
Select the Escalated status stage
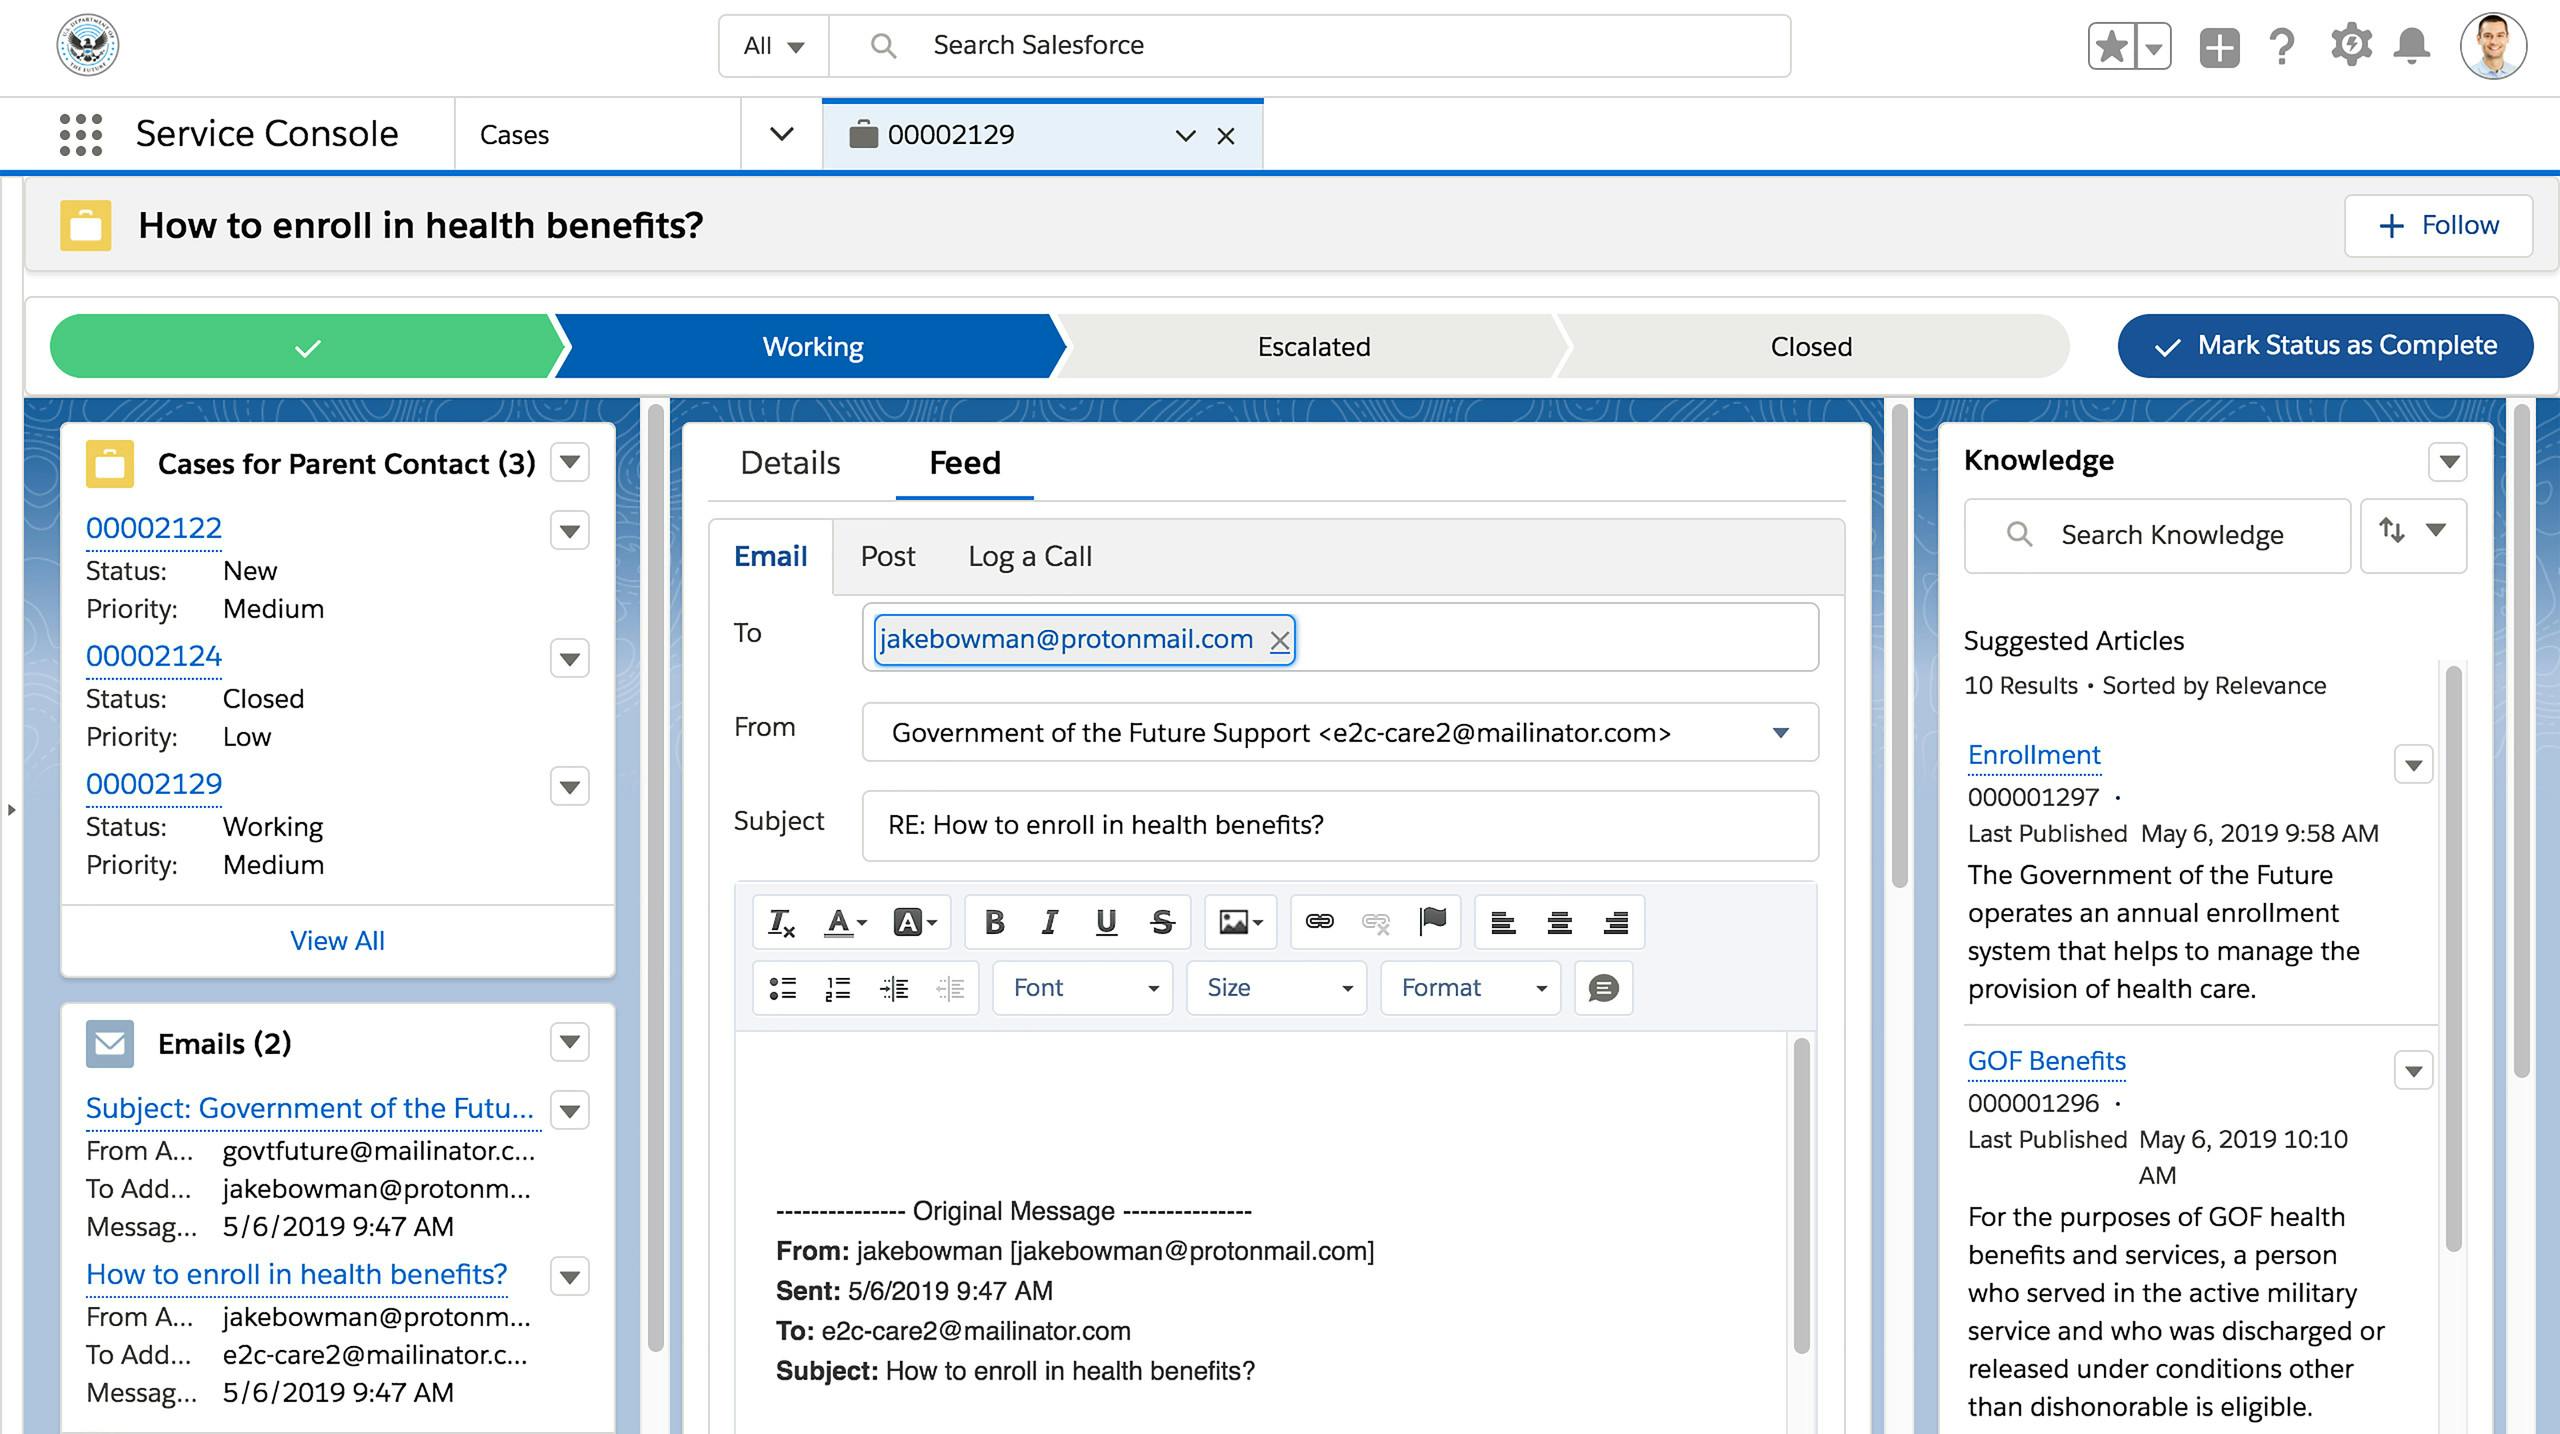1313,347
